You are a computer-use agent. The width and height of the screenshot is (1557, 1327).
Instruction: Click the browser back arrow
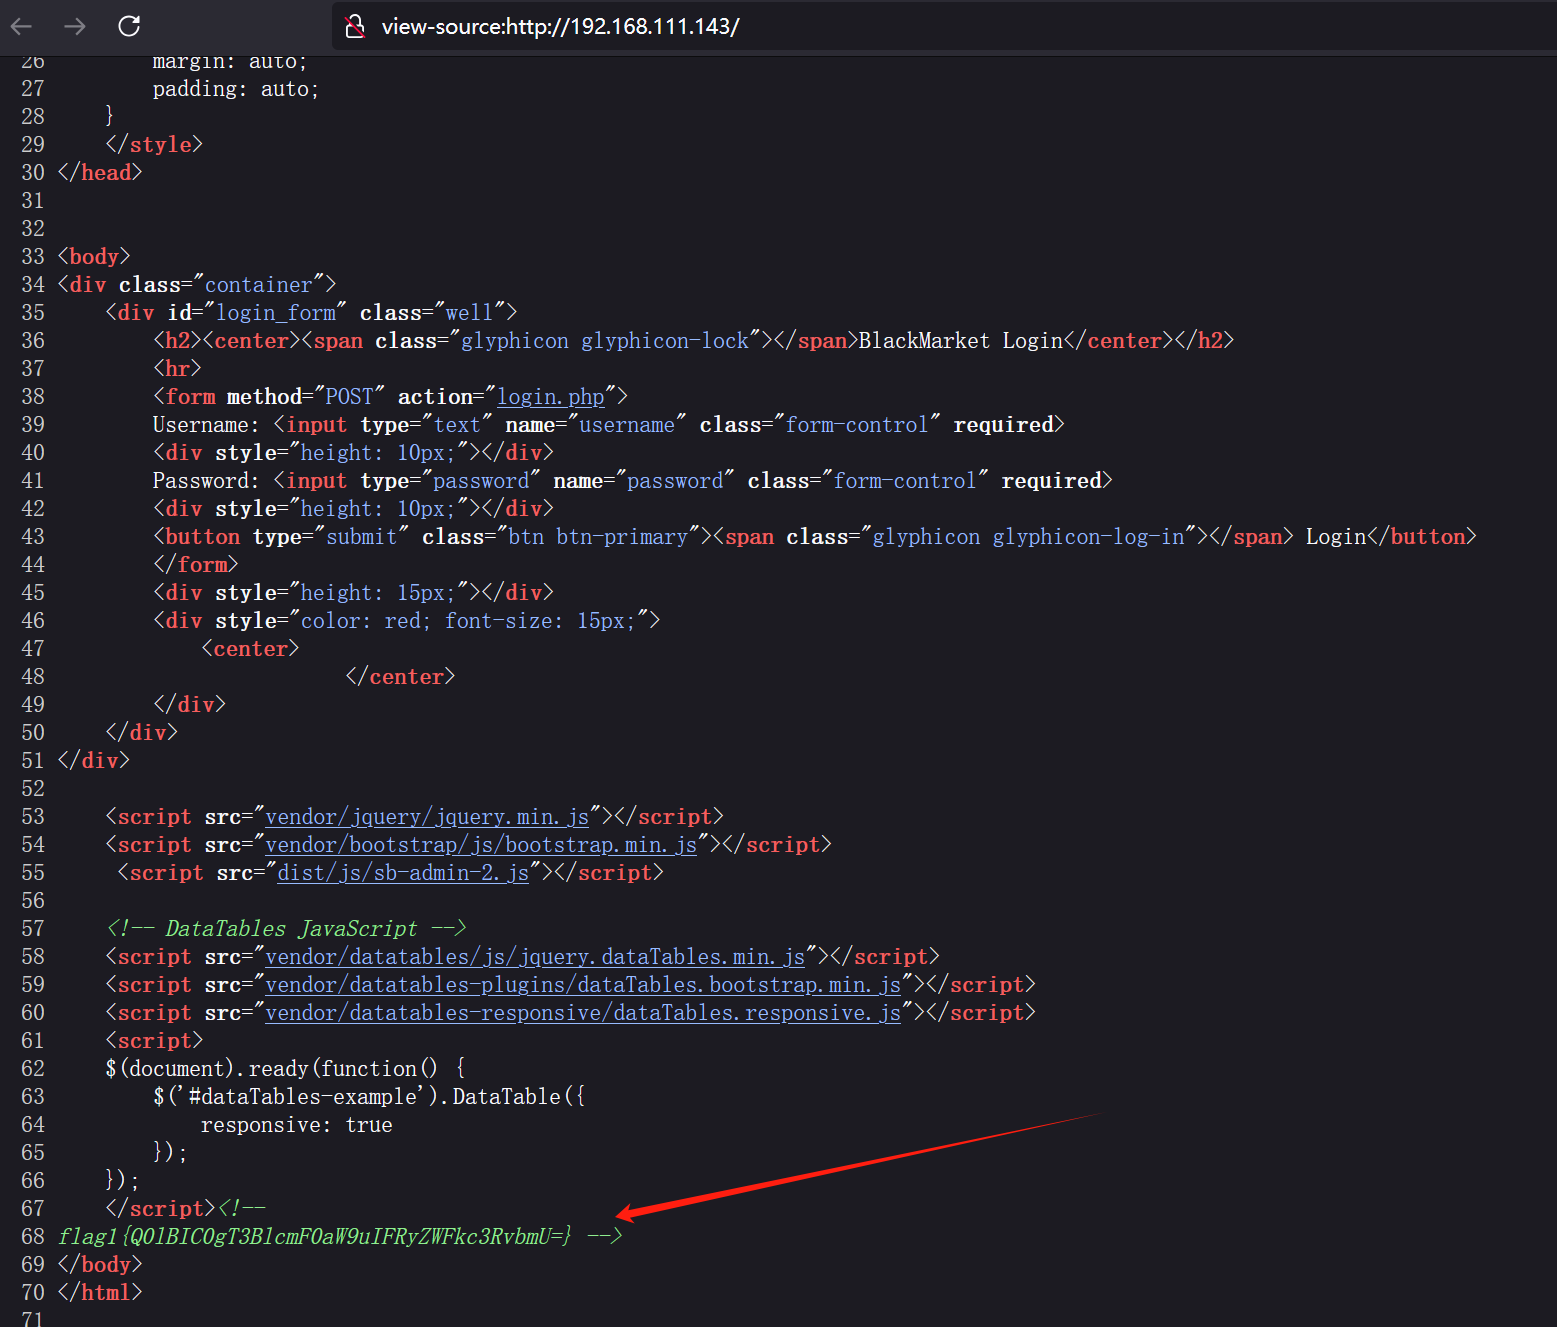pyautogui.click(x=21, y=26)
